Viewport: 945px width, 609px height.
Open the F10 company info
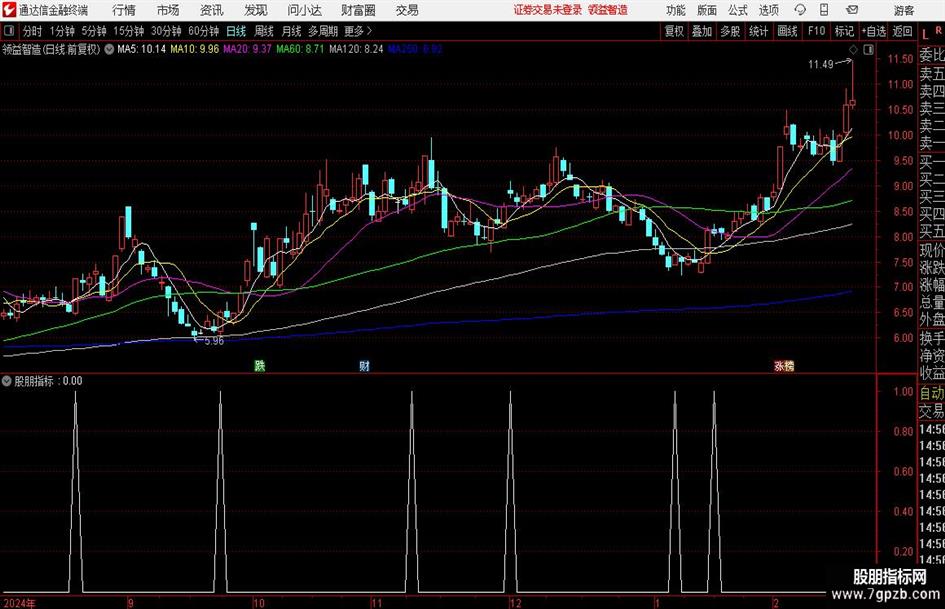pos(817,31)
